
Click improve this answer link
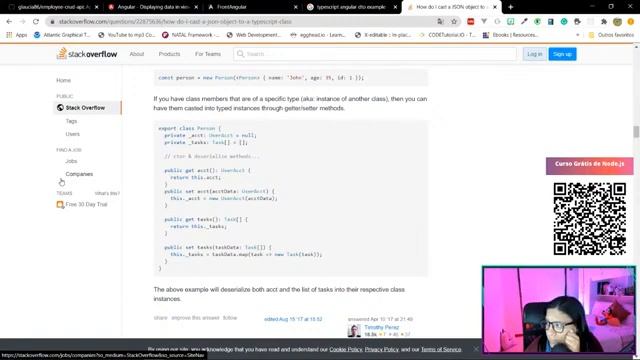click(195, 318)
